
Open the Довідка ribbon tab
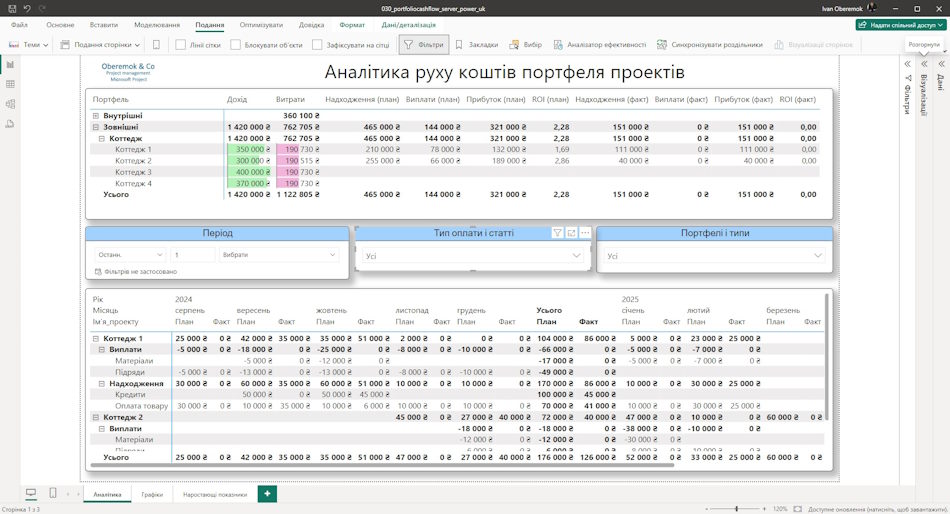click(311, 25)
